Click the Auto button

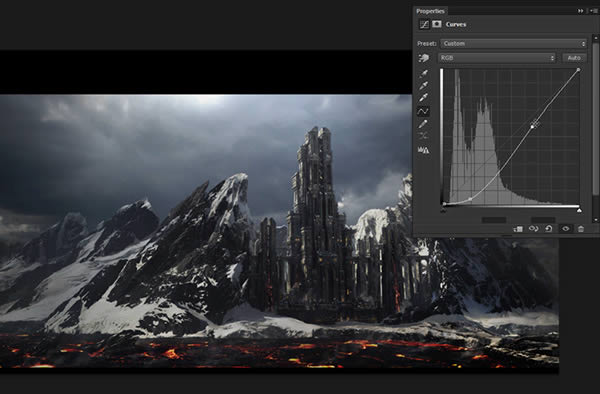tap(574, 58)
